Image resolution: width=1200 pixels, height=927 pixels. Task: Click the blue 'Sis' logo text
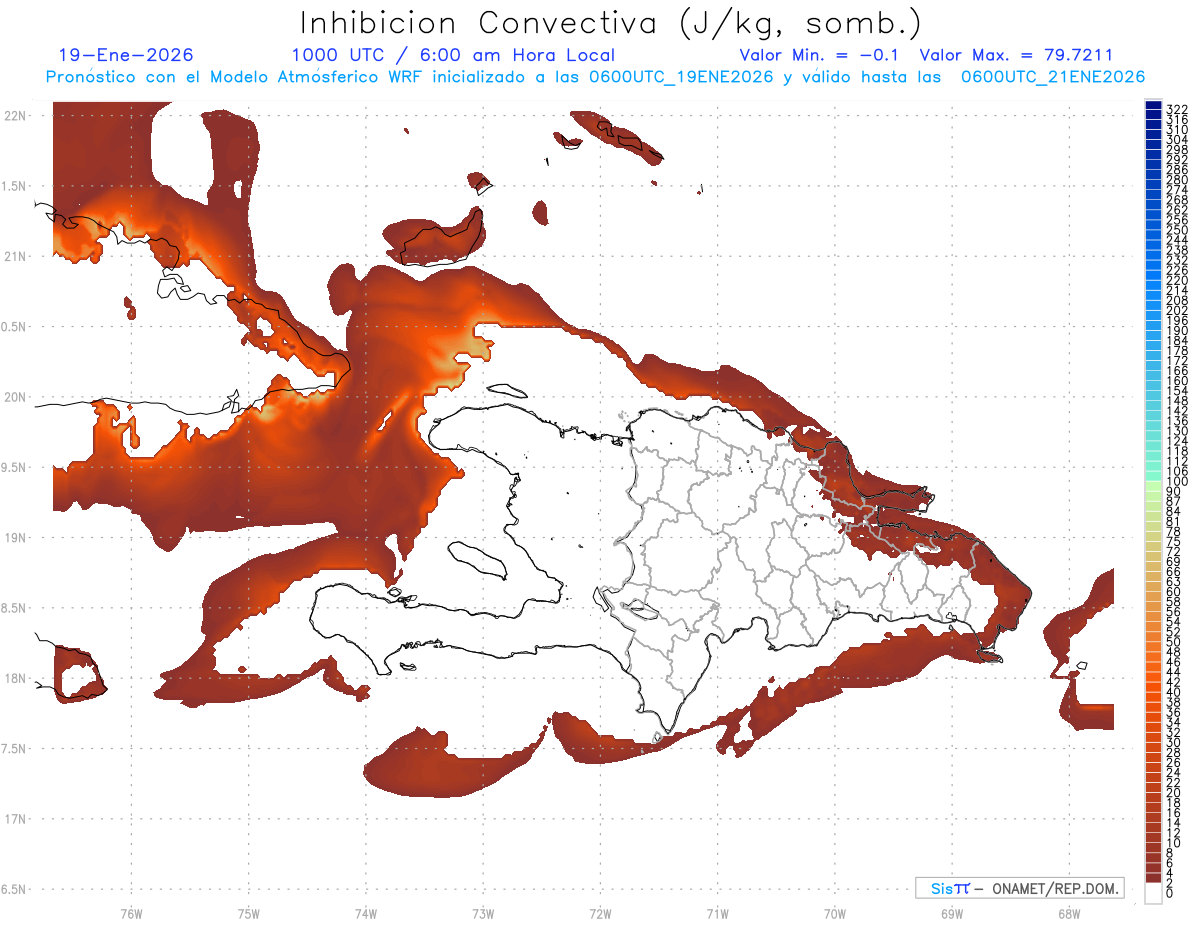942,888
